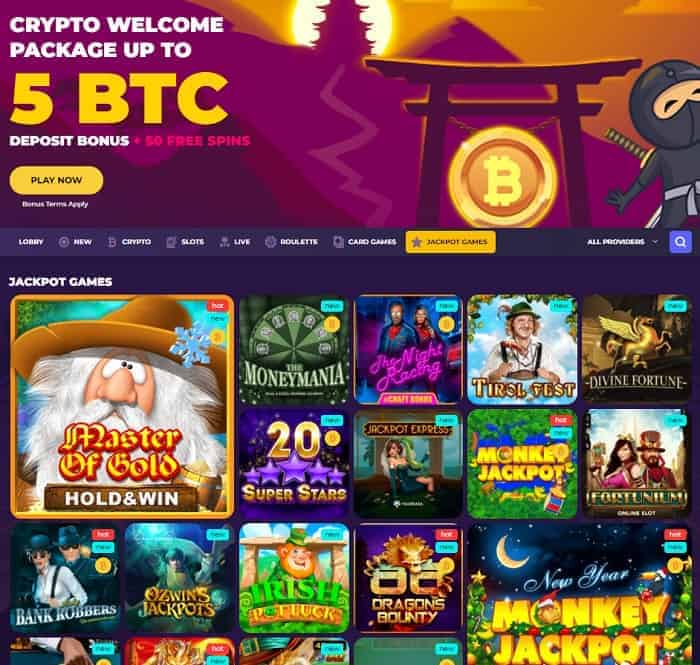Click the search magnifier icon

(680, 242)
